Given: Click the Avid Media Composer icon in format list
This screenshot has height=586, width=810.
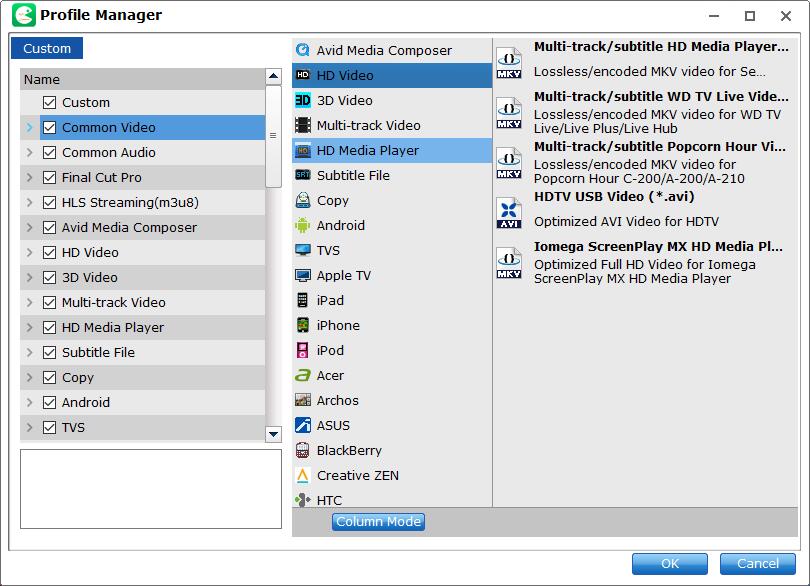Looking at the screenshot, I should pyautogui.click(x=303, y=50).
